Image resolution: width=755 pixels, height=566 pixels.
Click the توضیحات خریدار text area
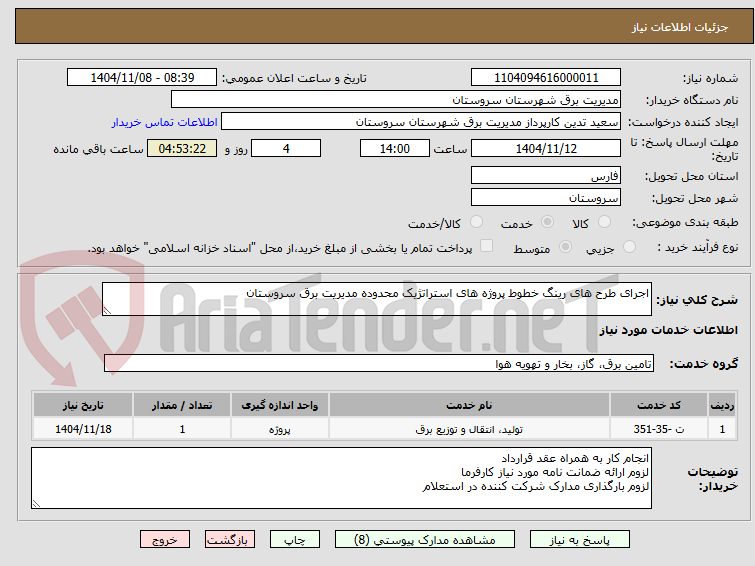click(341, 478)
